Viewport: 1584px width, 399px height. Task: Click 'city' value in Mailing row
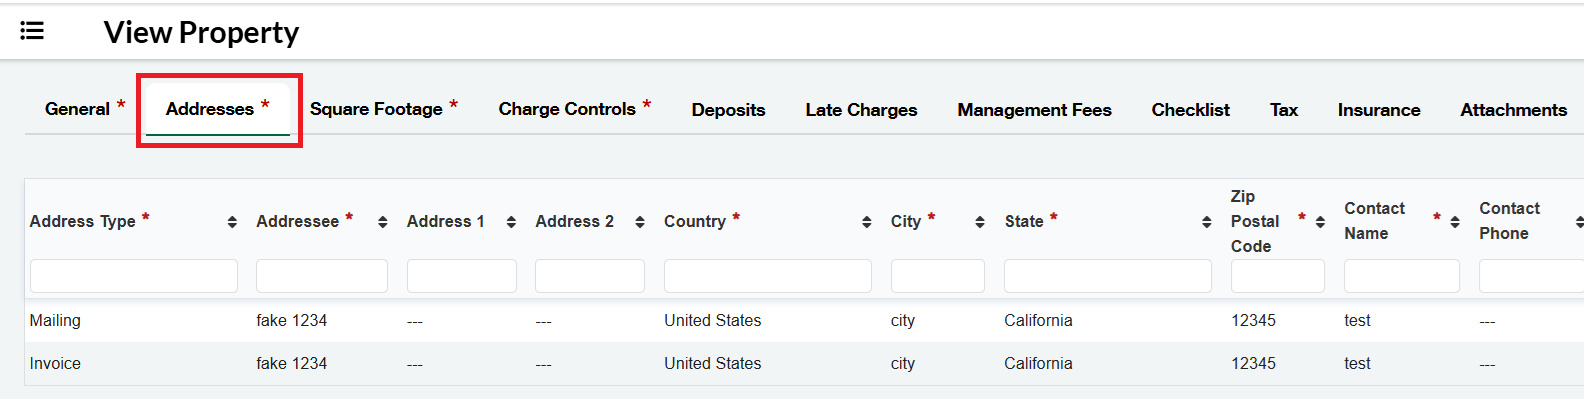(x=903, y=320)
